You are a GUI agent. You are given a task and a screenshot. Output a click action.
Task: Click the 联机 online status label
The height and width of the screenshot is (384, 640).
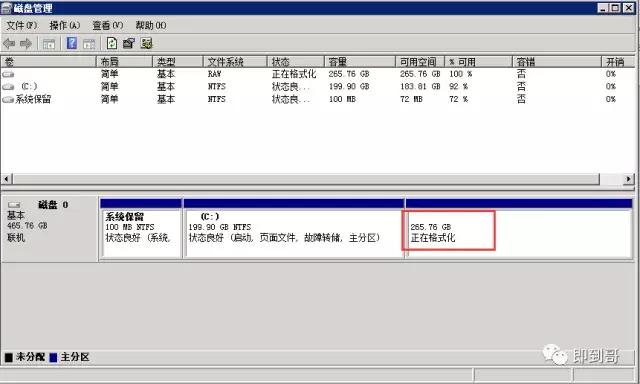16,237
